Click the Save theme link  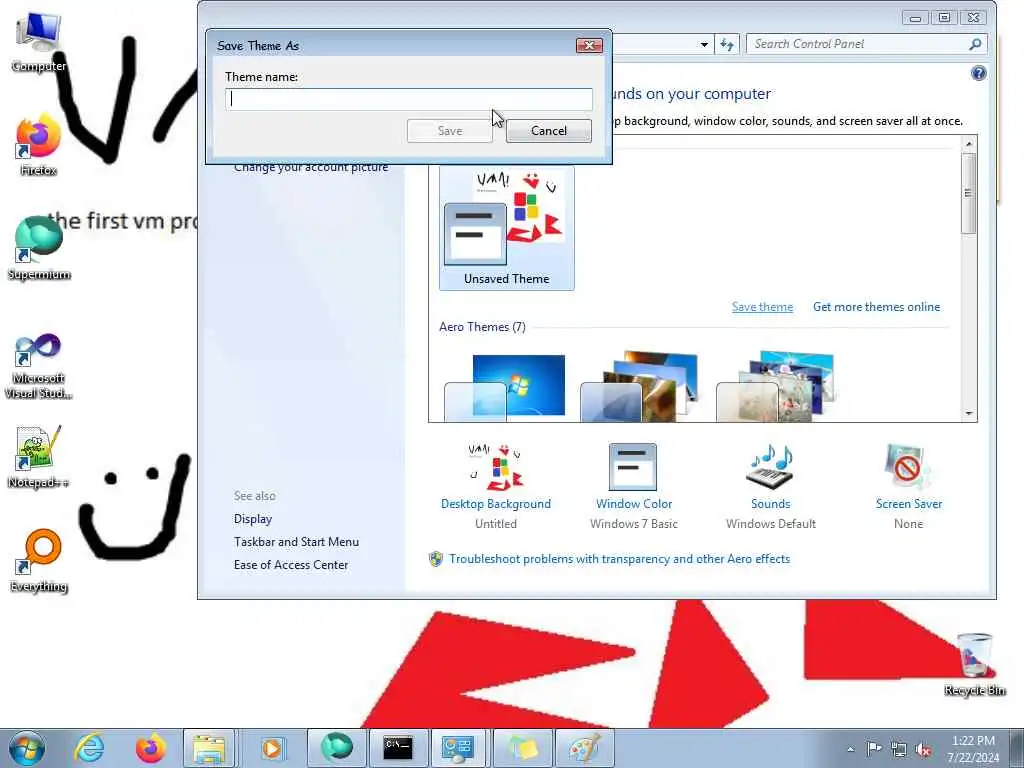point(762,307)
